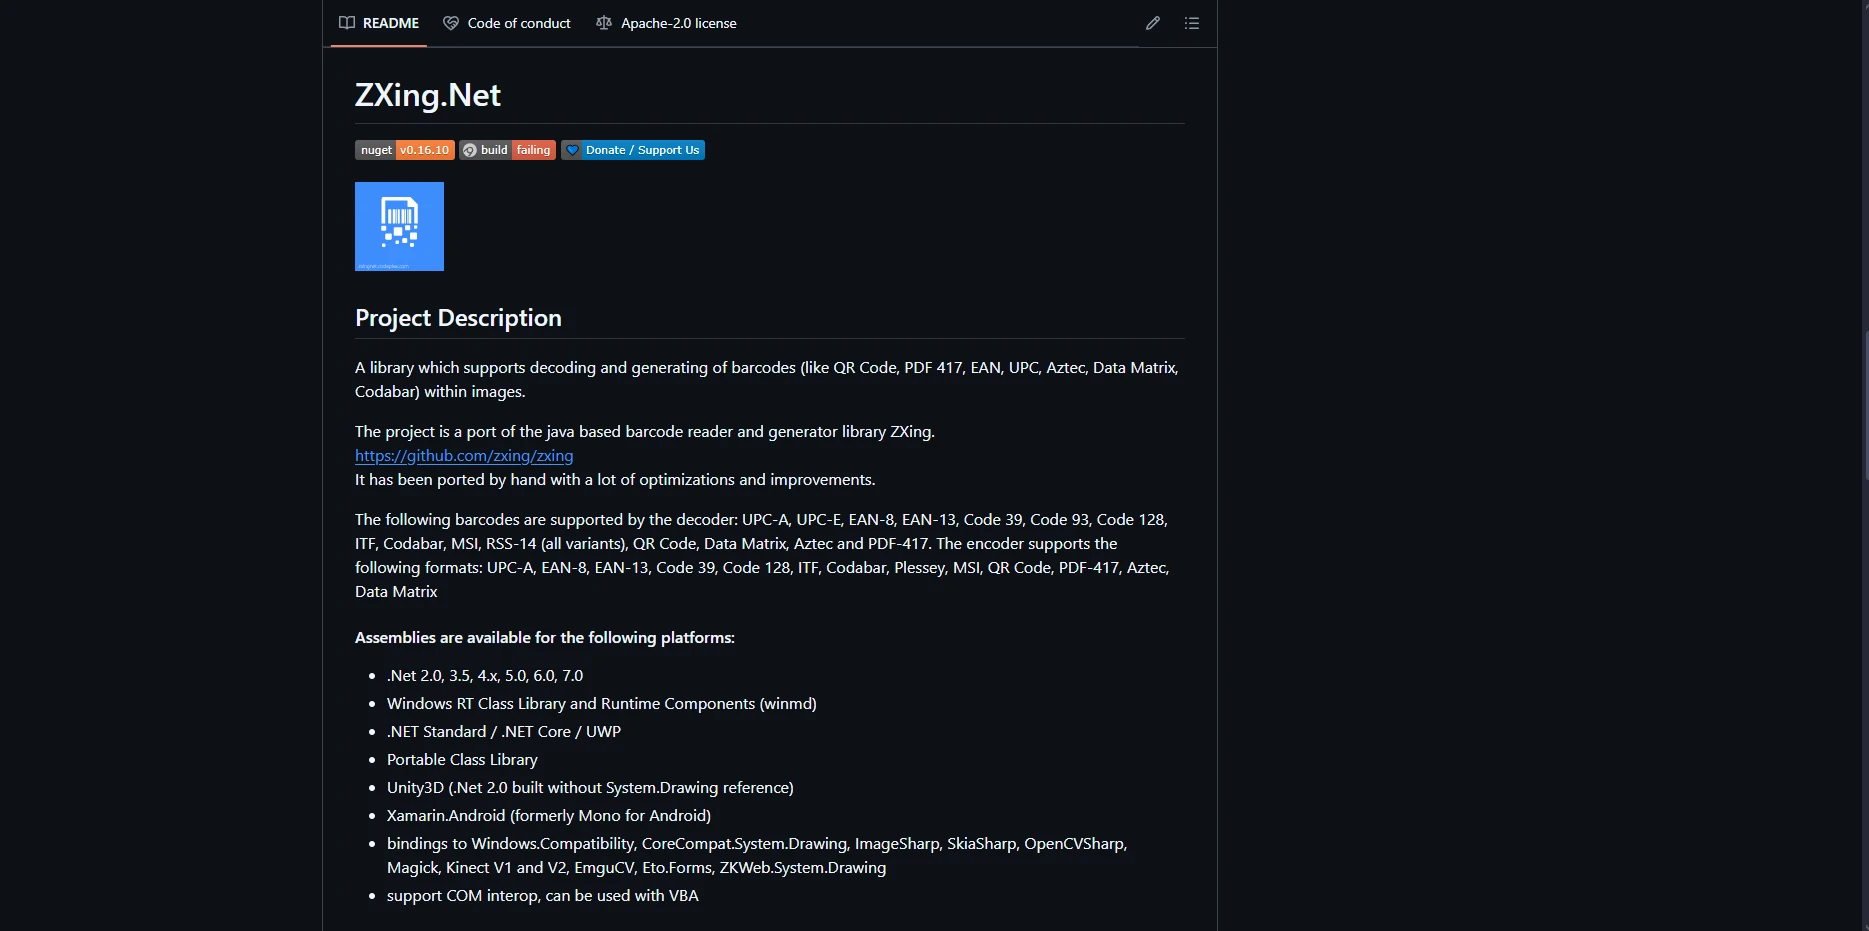1869x931 pixels.
Task: Open the nuget v0.16.10 badge
Action: tap(405, 150)
